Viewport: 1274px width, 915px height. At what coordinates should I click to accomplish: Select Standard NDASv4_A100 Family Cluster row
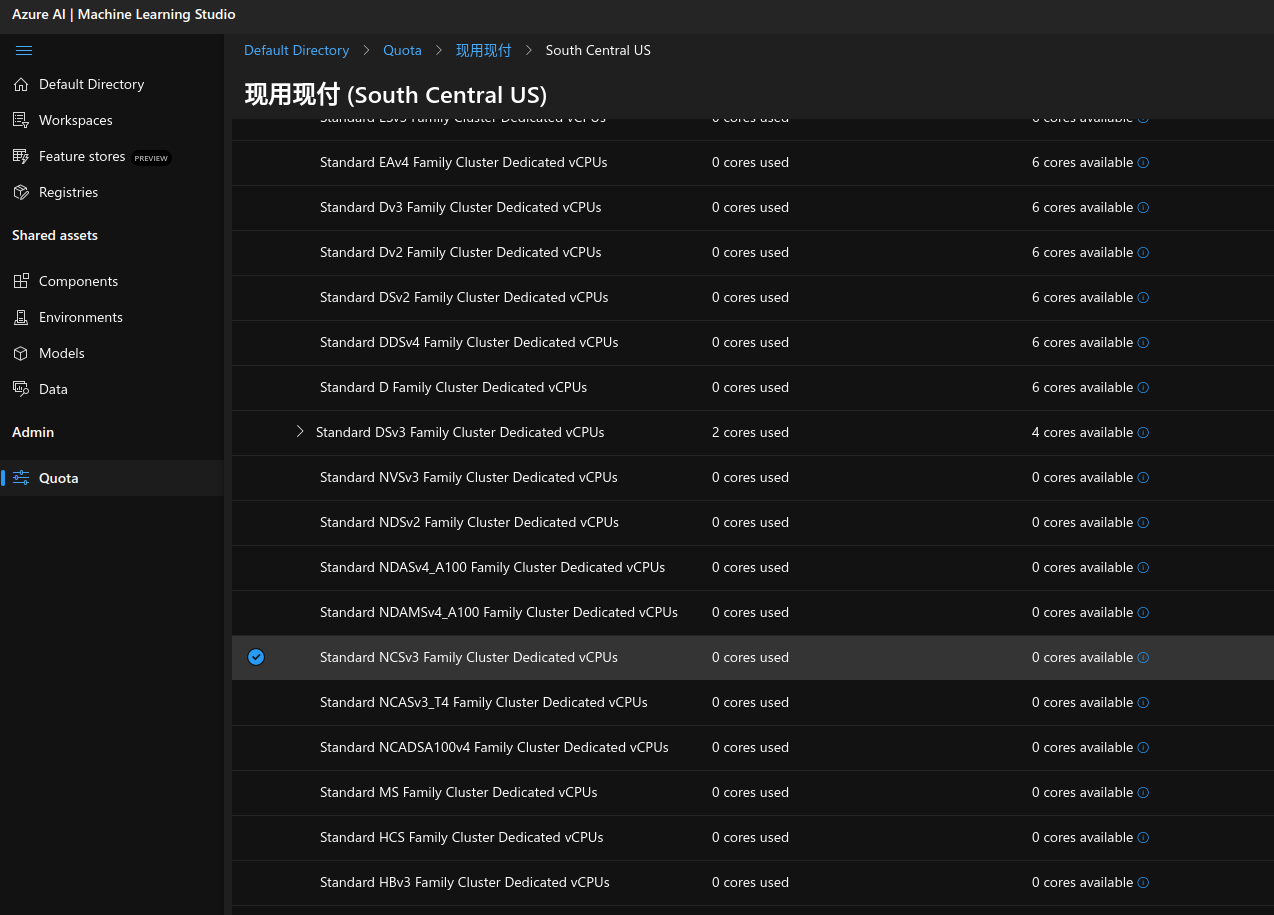tap(753, 567)
